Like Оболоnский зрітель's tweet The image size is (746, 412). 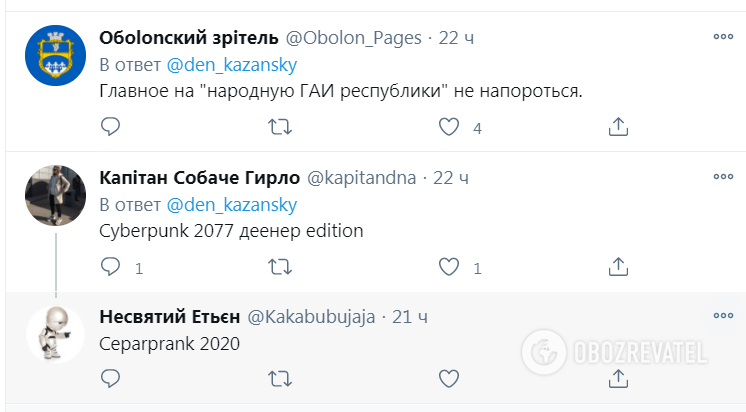[x=450, y=127]
